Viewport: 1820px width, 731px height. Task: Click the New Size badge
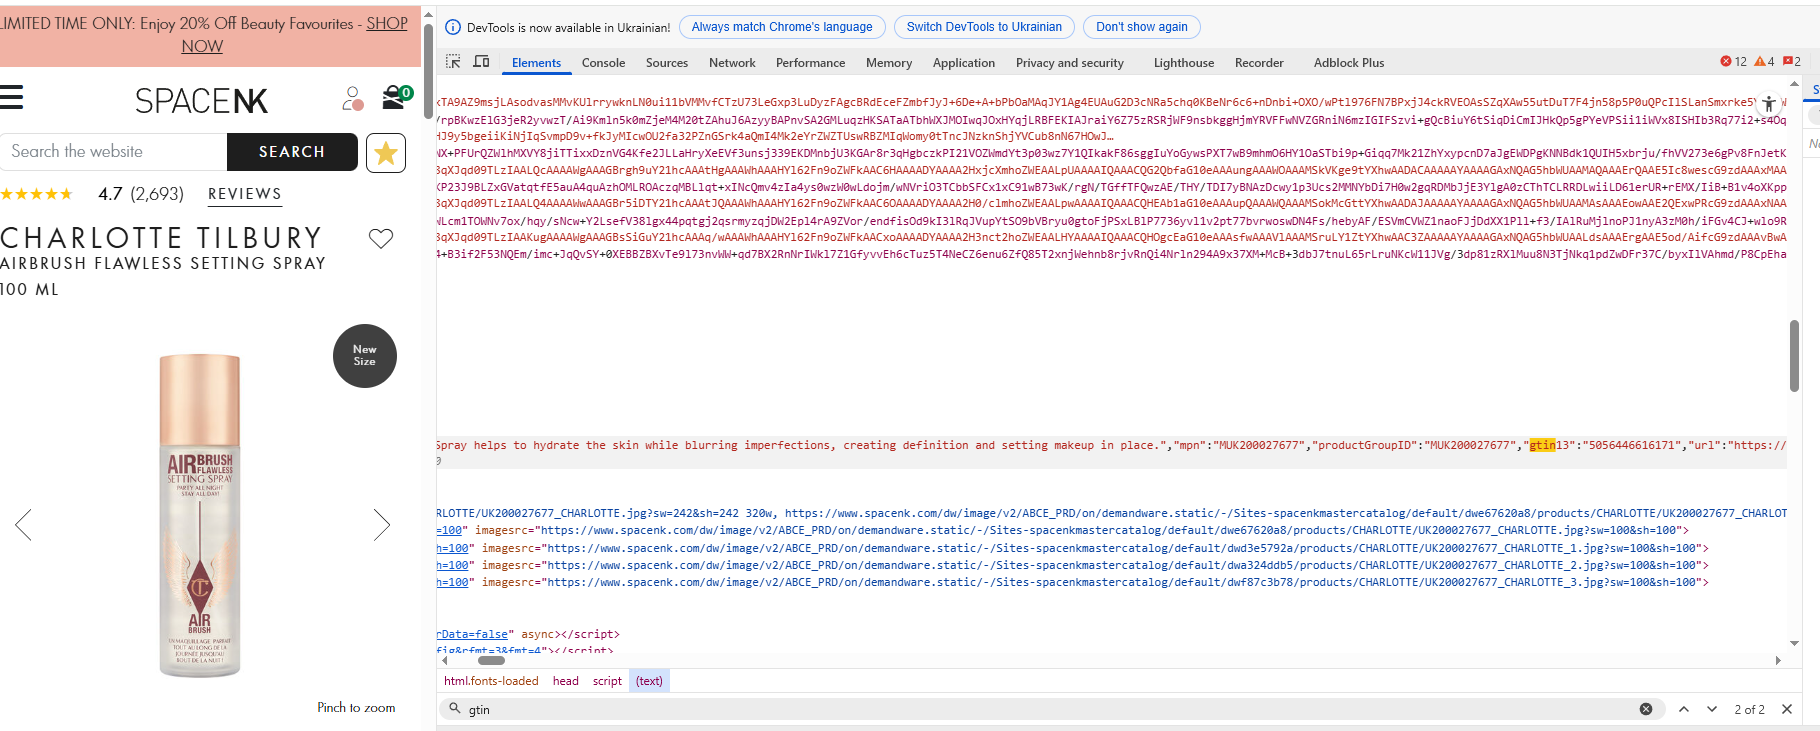365,356
